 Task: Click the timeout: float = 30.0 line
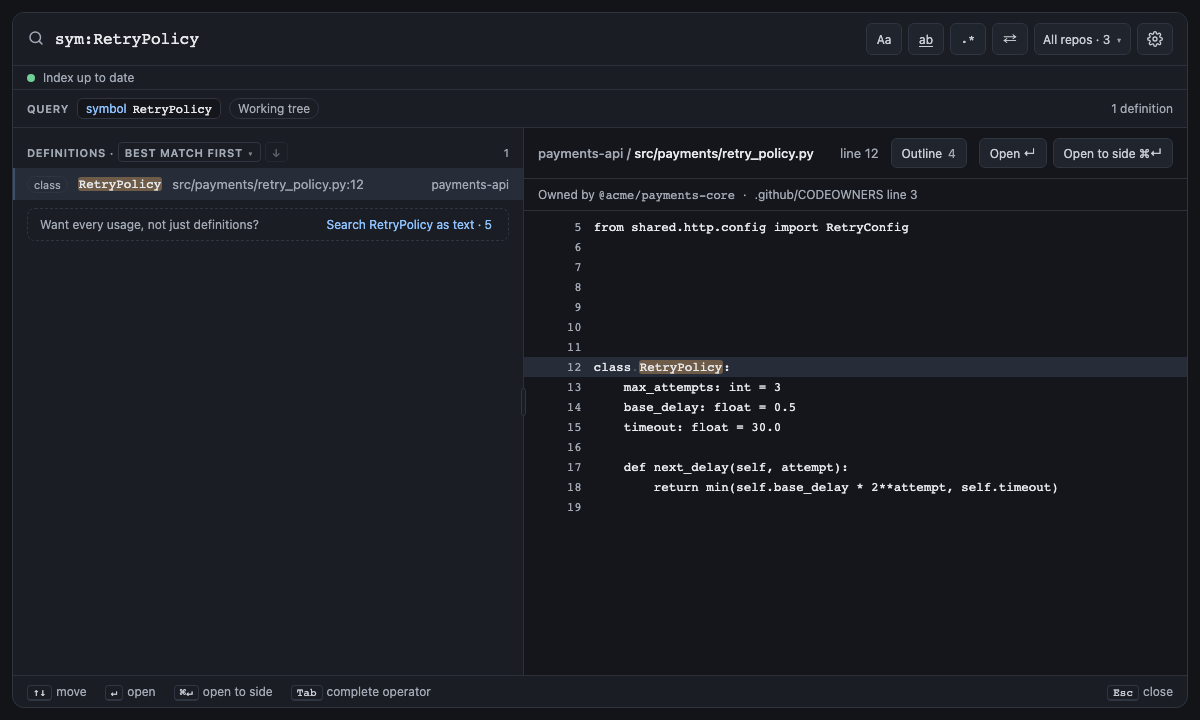tap(702, 427)
